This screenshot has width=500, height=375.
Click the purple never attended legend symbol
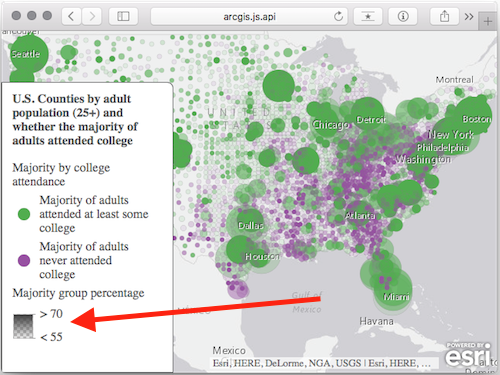coord(24,260)
